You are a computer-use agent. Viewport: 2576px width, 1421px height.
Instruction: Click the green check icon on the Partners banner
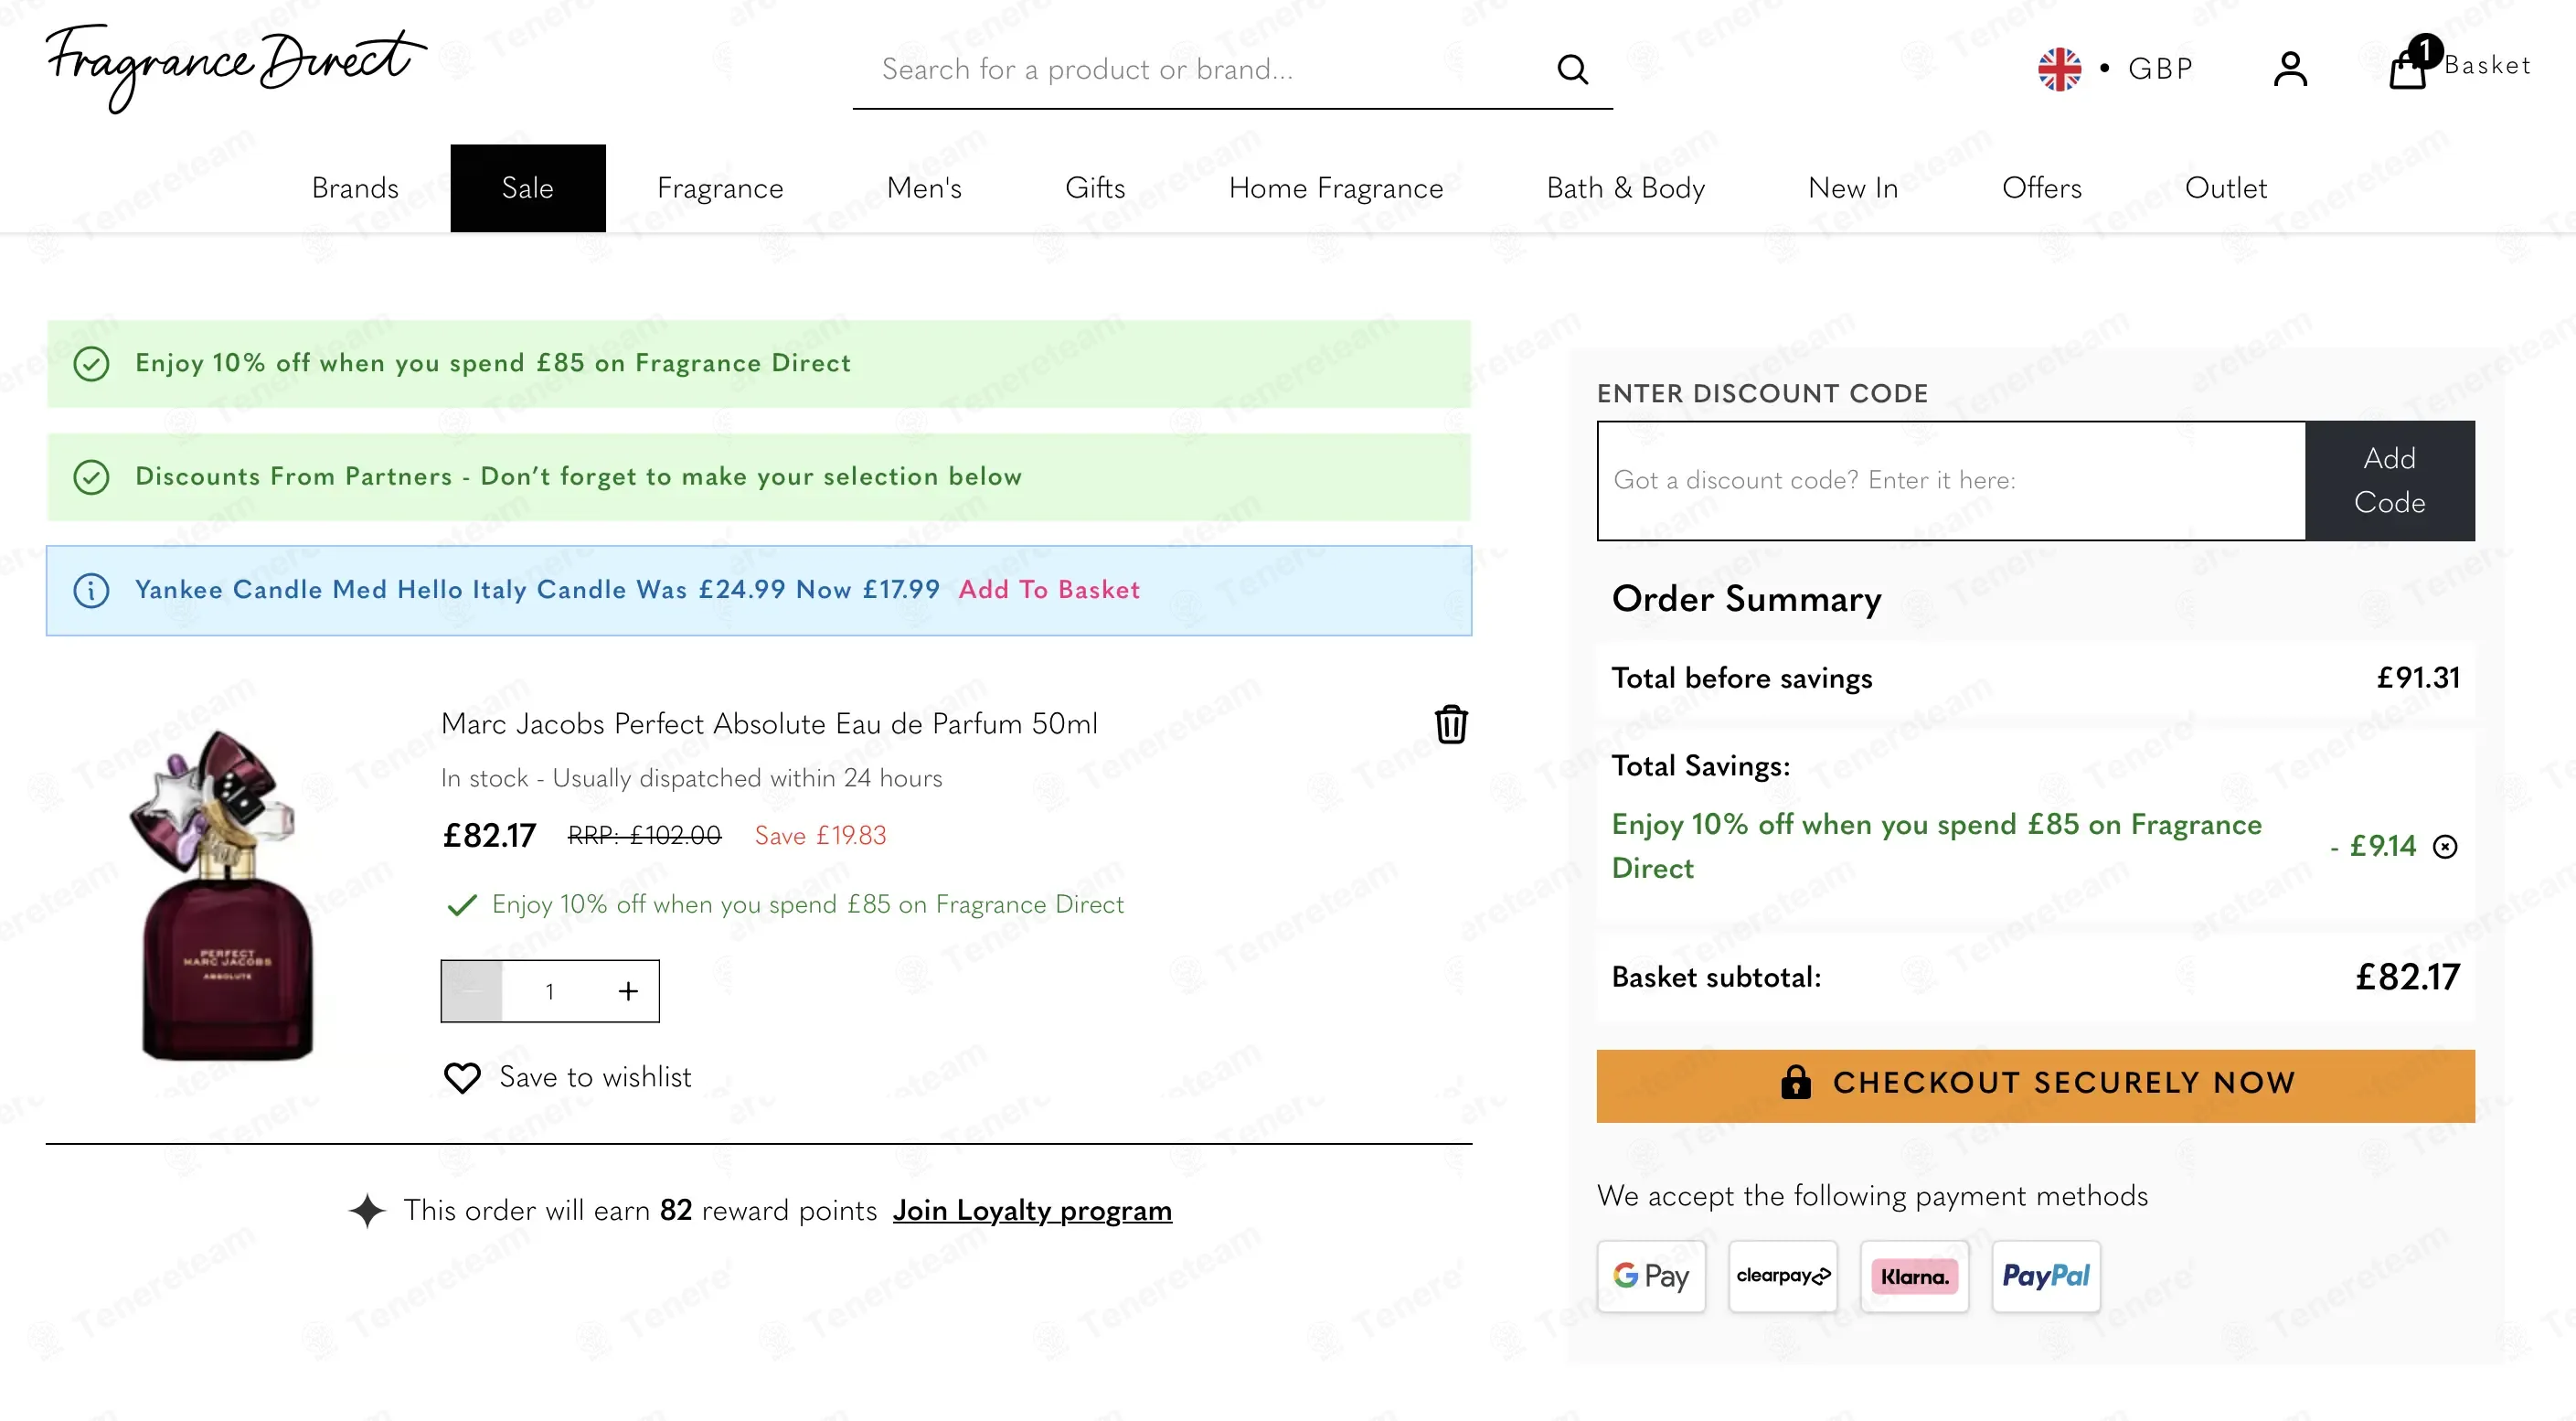pos(91,477)
